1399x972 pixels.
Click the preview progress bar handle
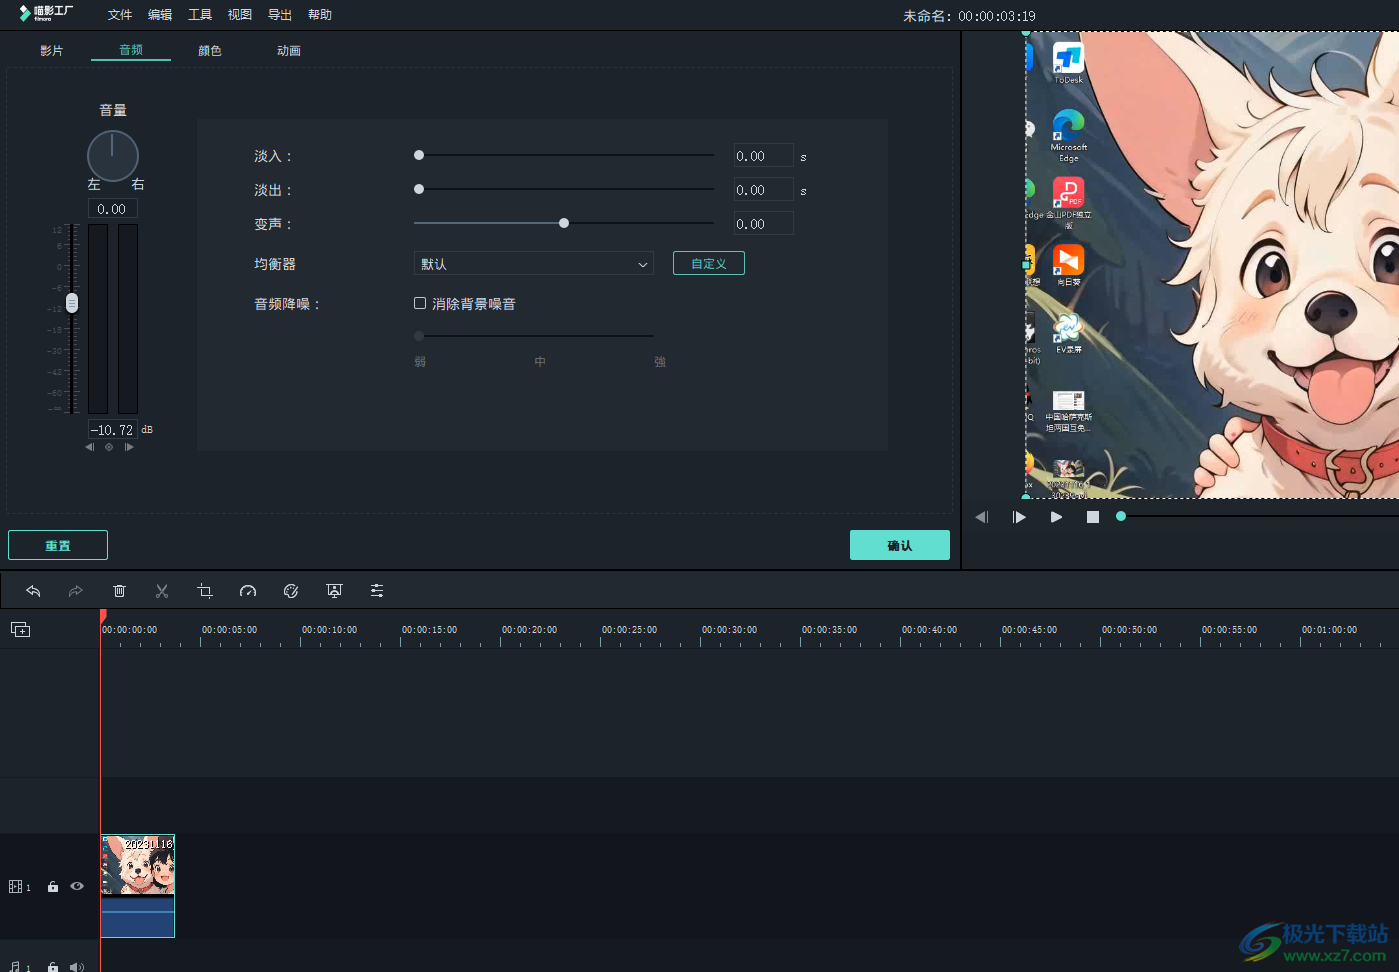tap(1121, 516)
